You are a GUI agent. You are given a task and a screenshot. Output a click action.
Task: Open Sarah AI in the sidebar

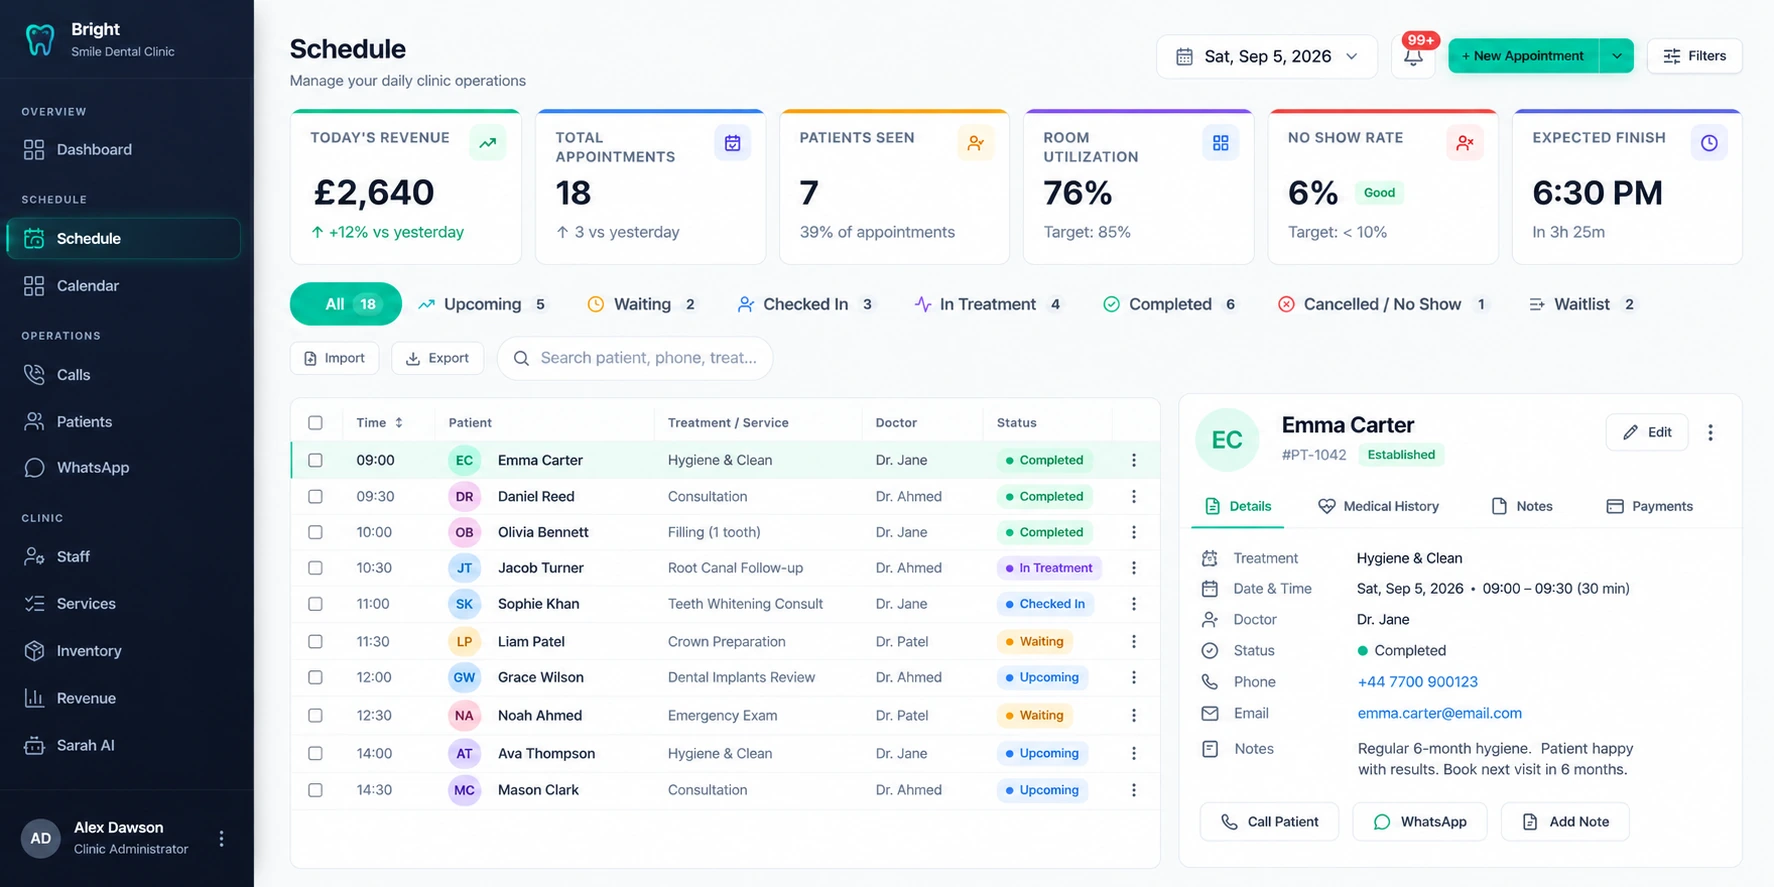tap(123, 745)
